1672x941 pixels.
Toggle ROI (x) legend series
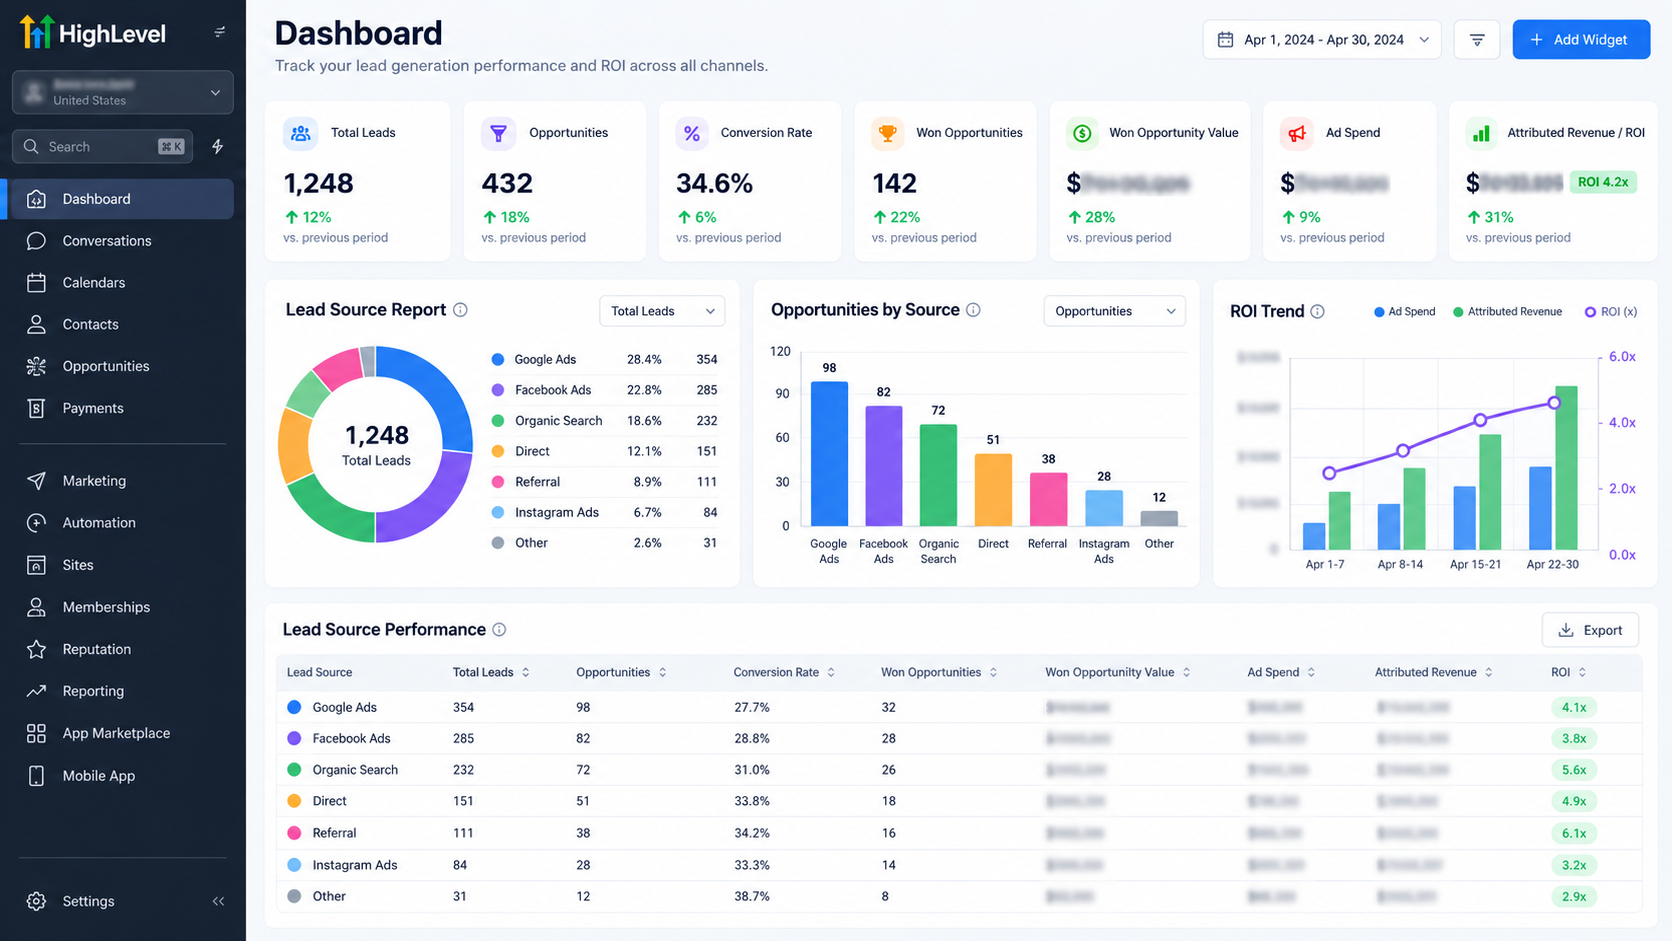coord(1611,312)
